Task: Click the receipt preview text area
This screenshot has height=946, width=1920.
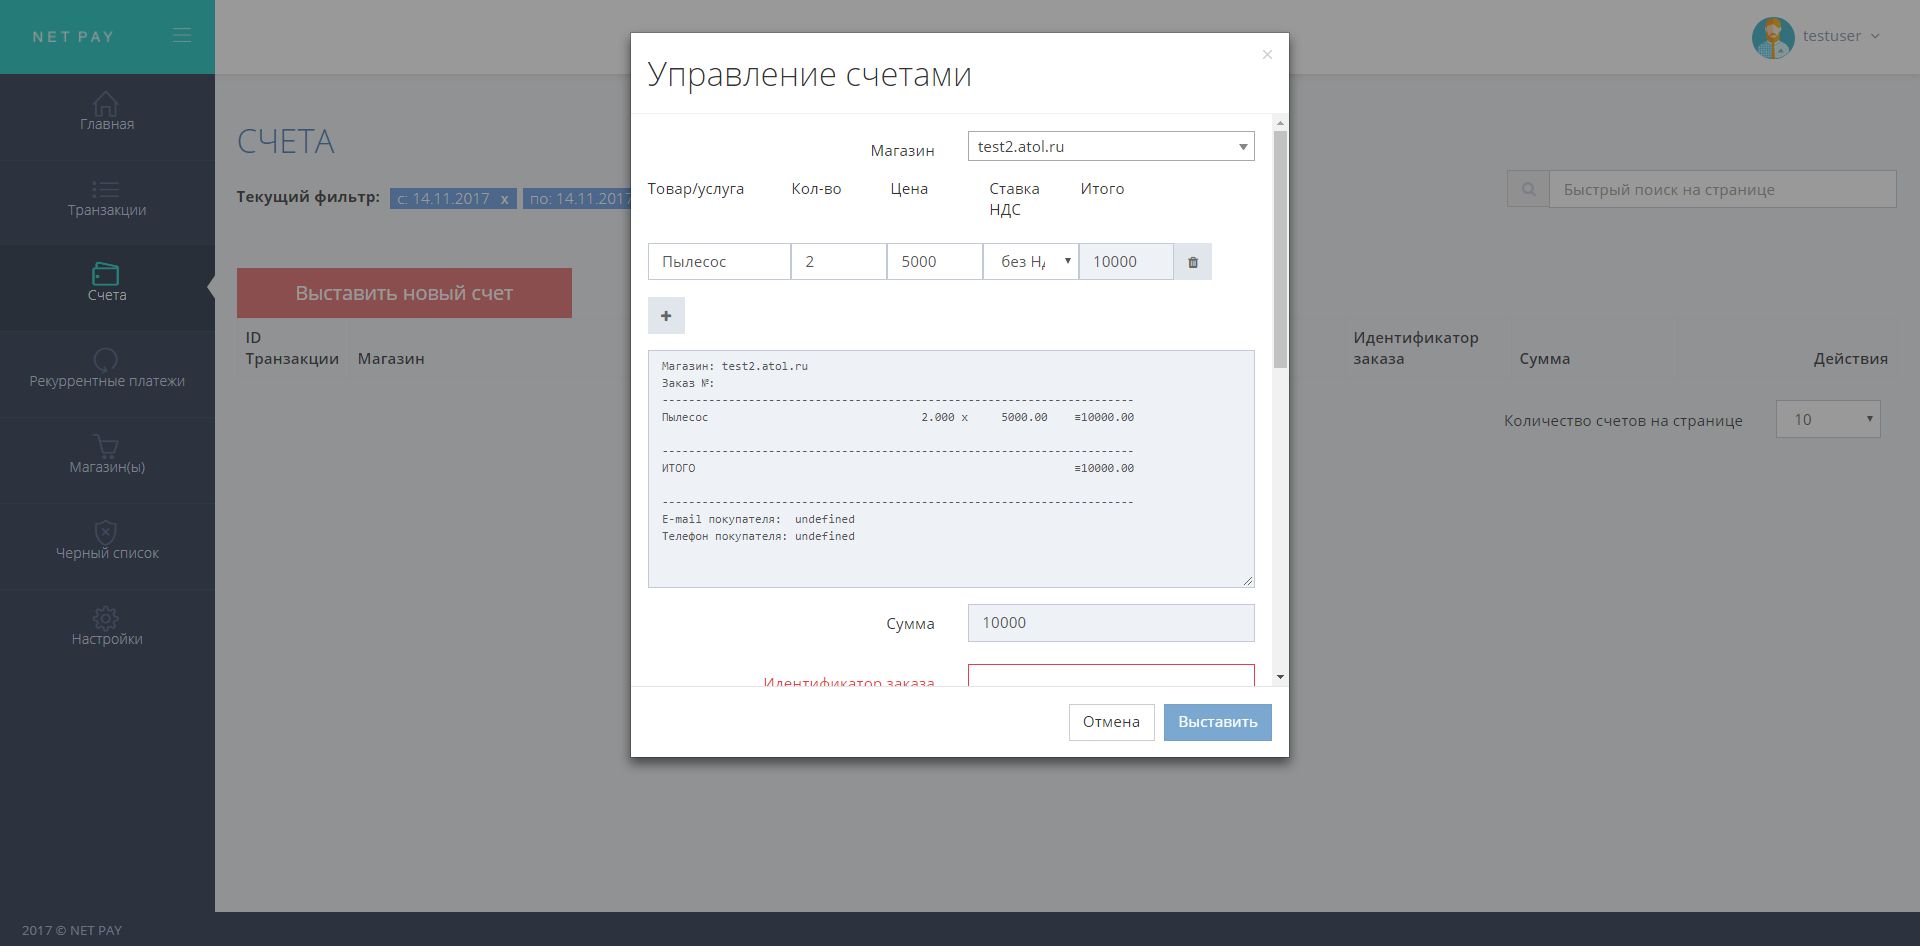Action: pyautogui.click(x=951, y=469)
